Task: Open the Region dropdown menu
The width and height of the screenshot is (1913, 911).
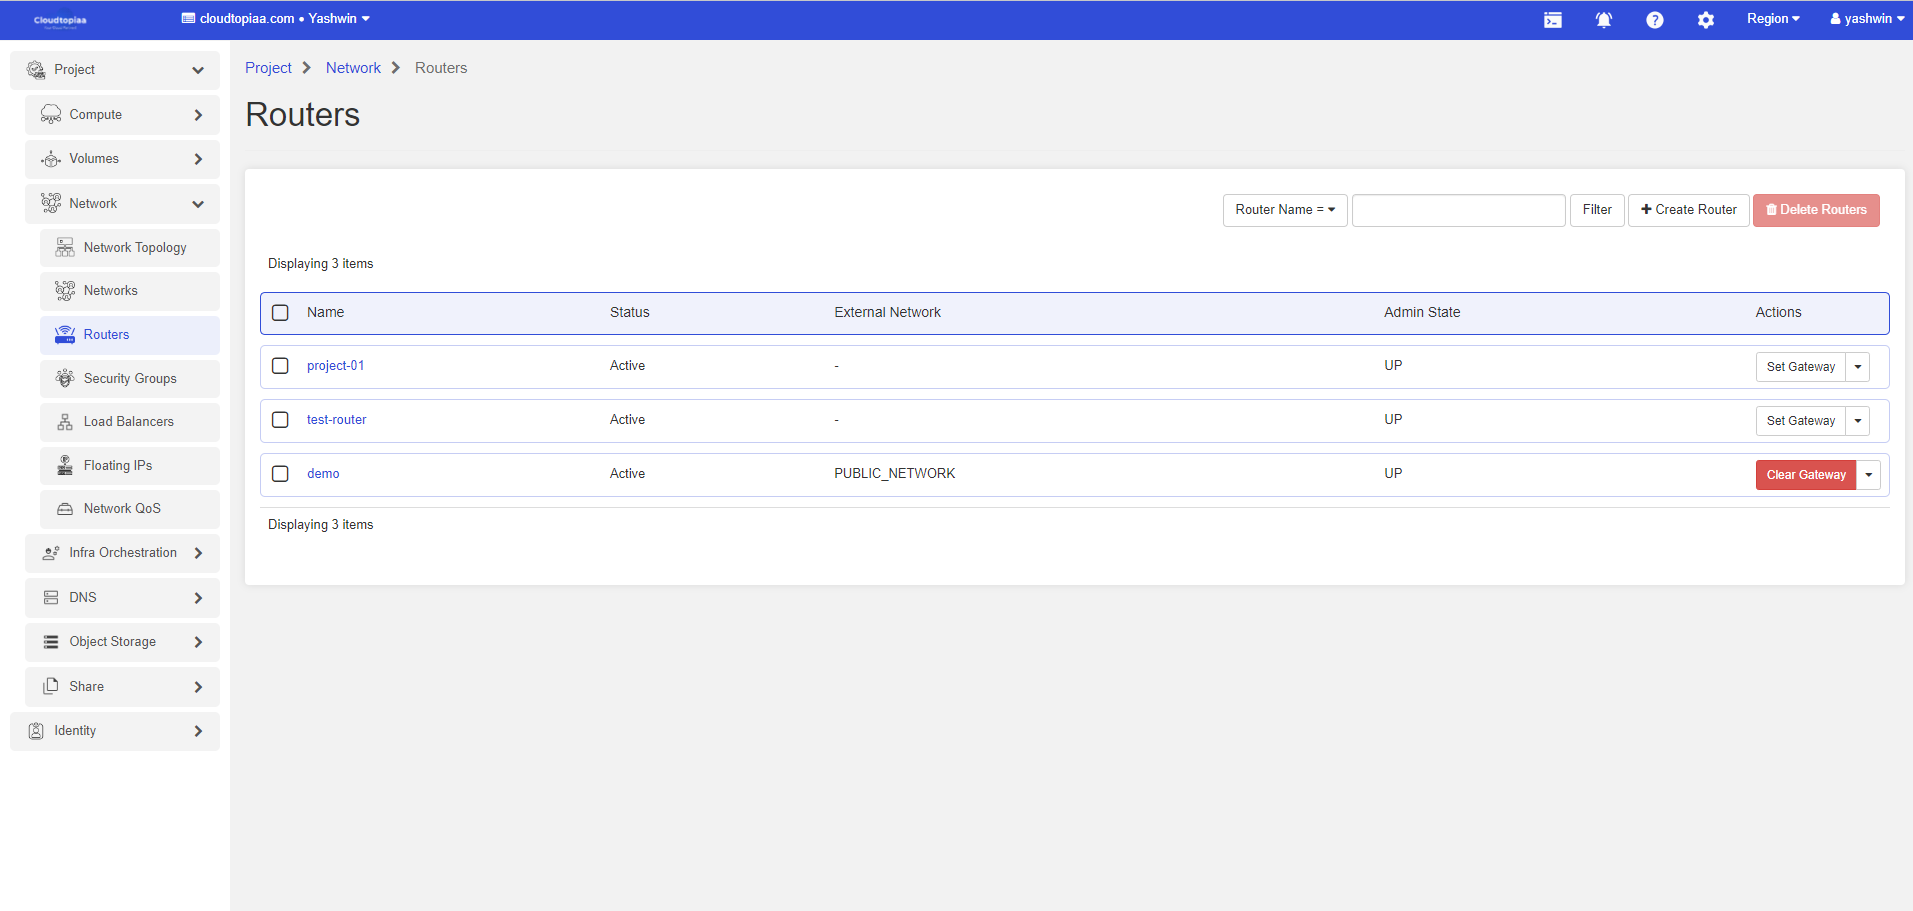Action: [x=1772, y=19]
